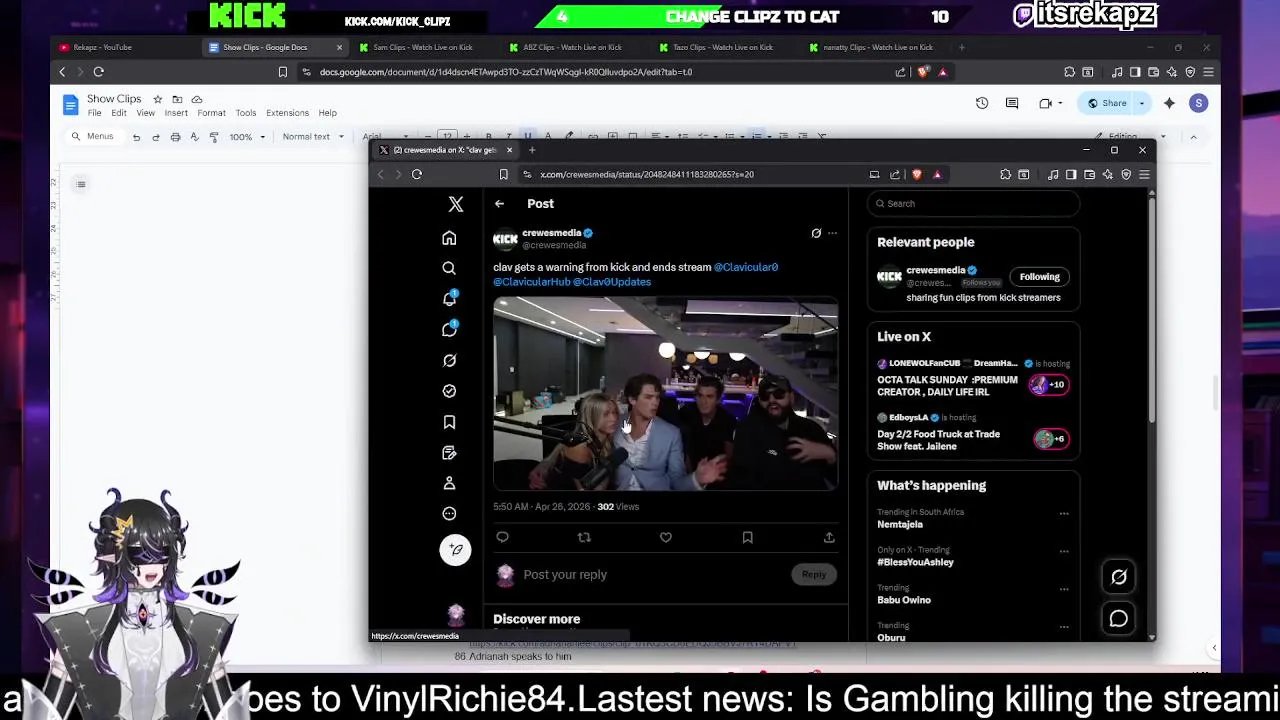
Task: Click the X search field
Action: click(x=973, y=204)
